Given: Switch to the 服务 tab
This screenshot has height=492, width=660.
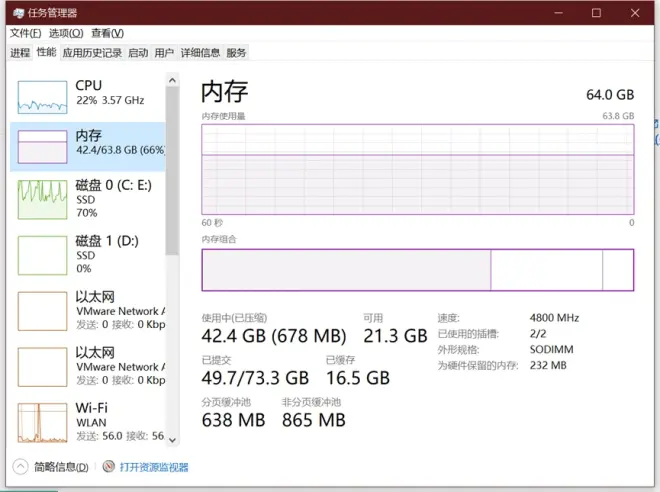Looking at the screenshot, I should pyautogui.click(x=236, y=53).
